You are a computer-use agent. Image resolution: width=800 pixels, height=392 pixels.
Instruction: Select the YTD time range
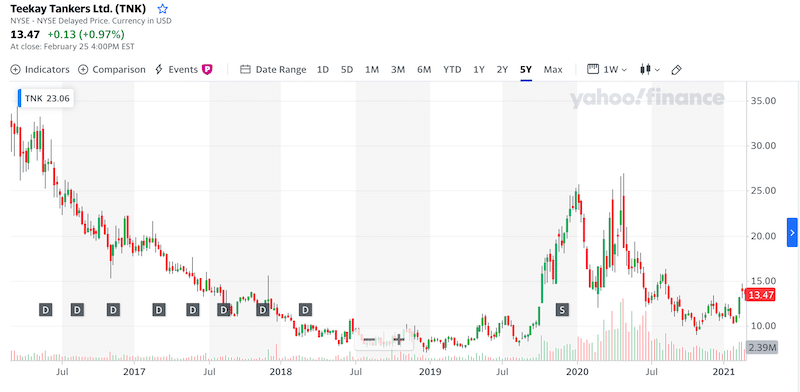point(452,69)
